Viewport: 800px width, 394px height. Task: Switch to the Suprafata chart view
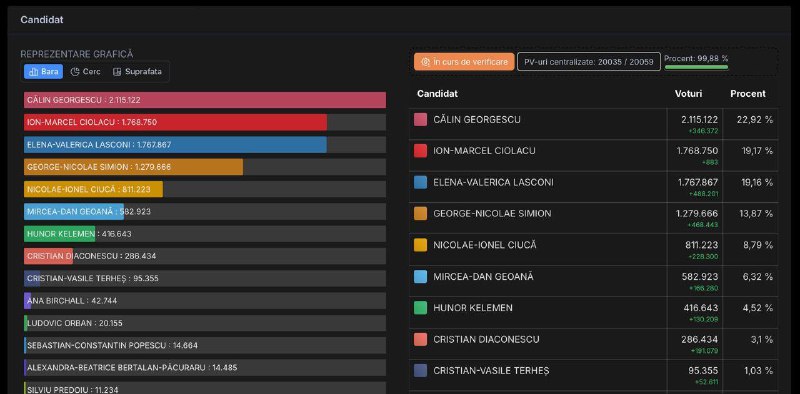(x=137, y=72)
